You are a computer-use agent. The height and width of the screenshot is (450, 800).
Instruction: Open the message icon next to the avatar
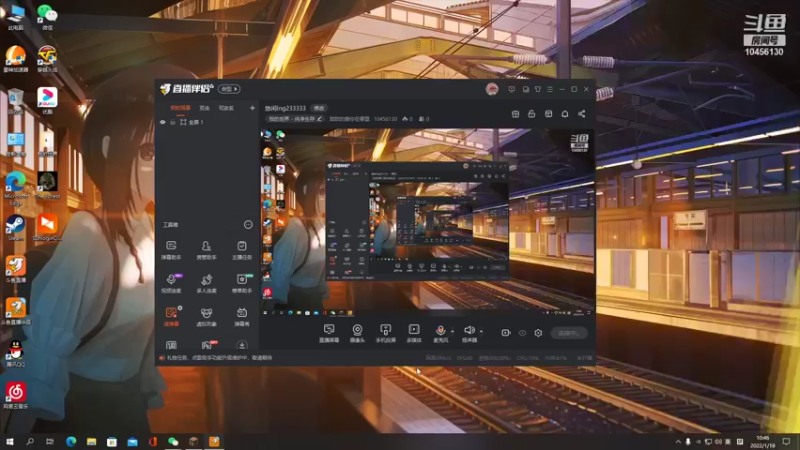pyautogui.click(x=511, y=89)
